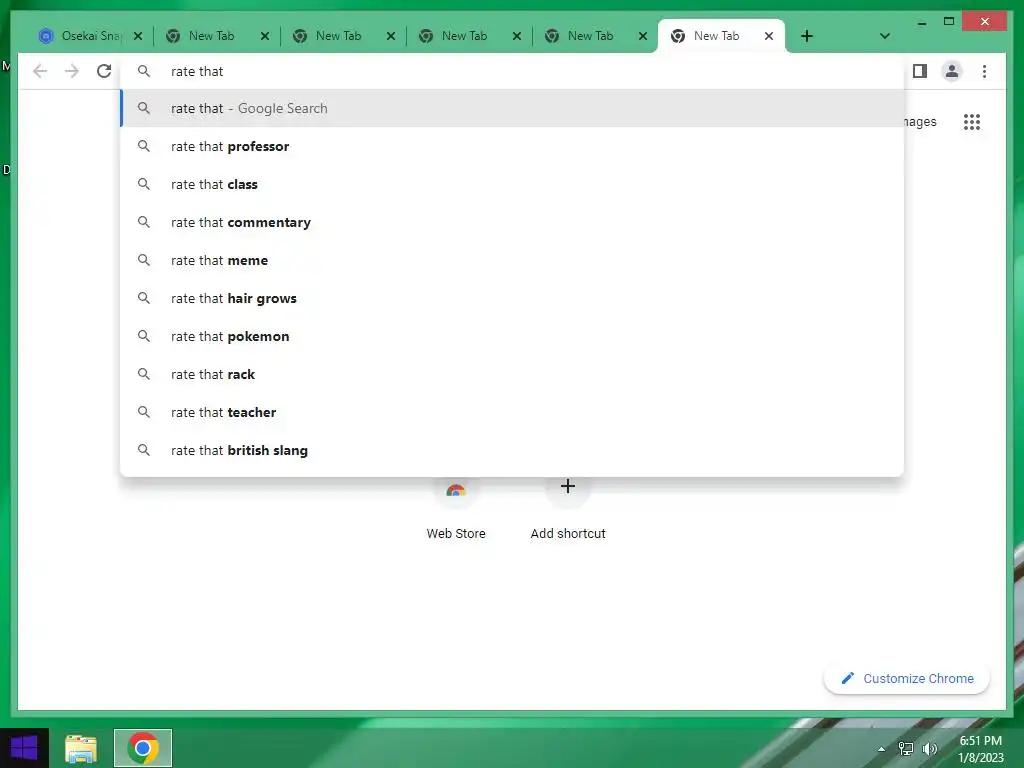The width and height of the screenshot is (1024, 768).
Task: Close the Osekai Snapshots tab
Action: [x=138, y=36]
